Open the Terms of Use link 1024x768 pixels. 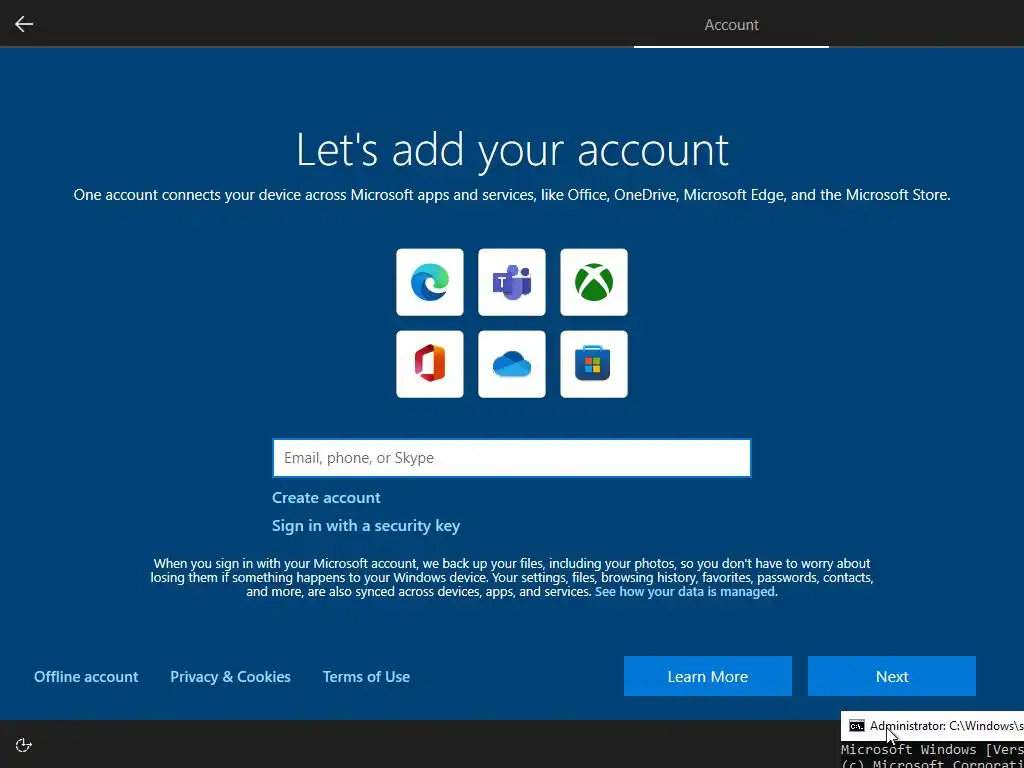(x=366, y=677)
